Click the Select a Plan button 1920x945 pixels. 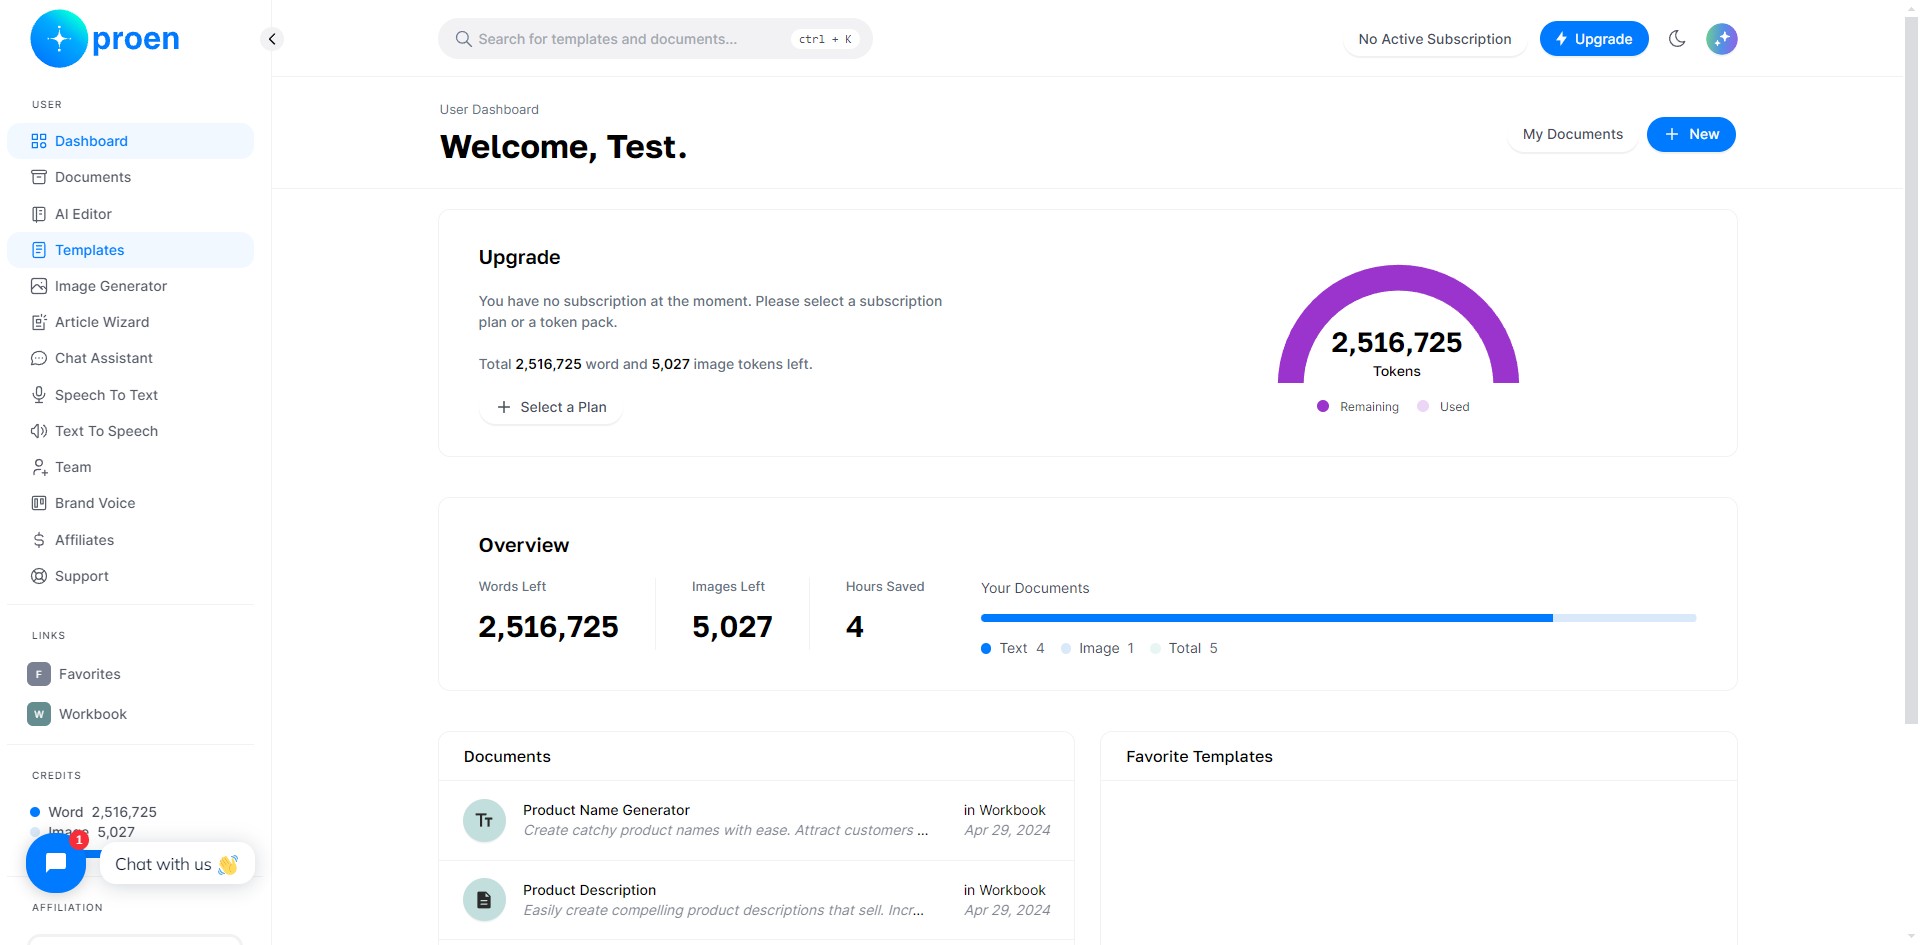point(551,407)
